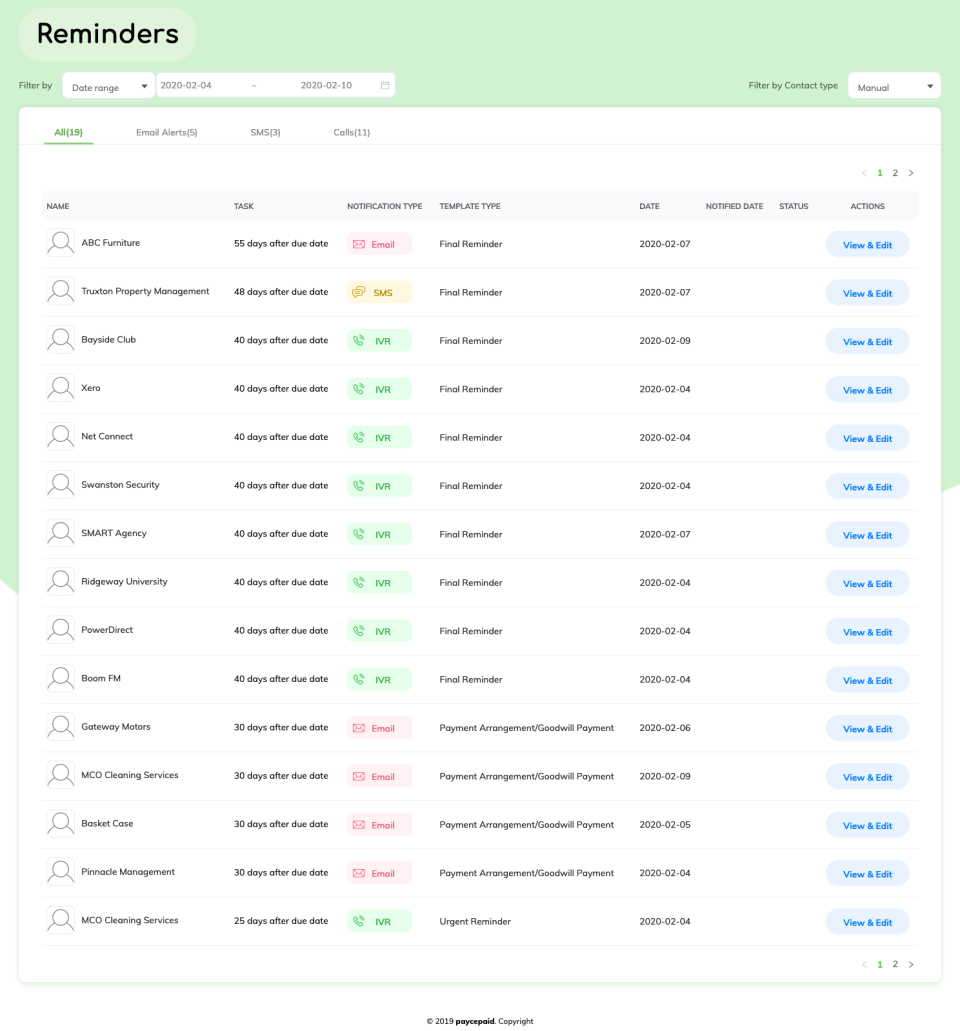This screenshot has width=960, height=1031.
Task: Open the Date range filter dropdown
Action: (x=108, y=85)
